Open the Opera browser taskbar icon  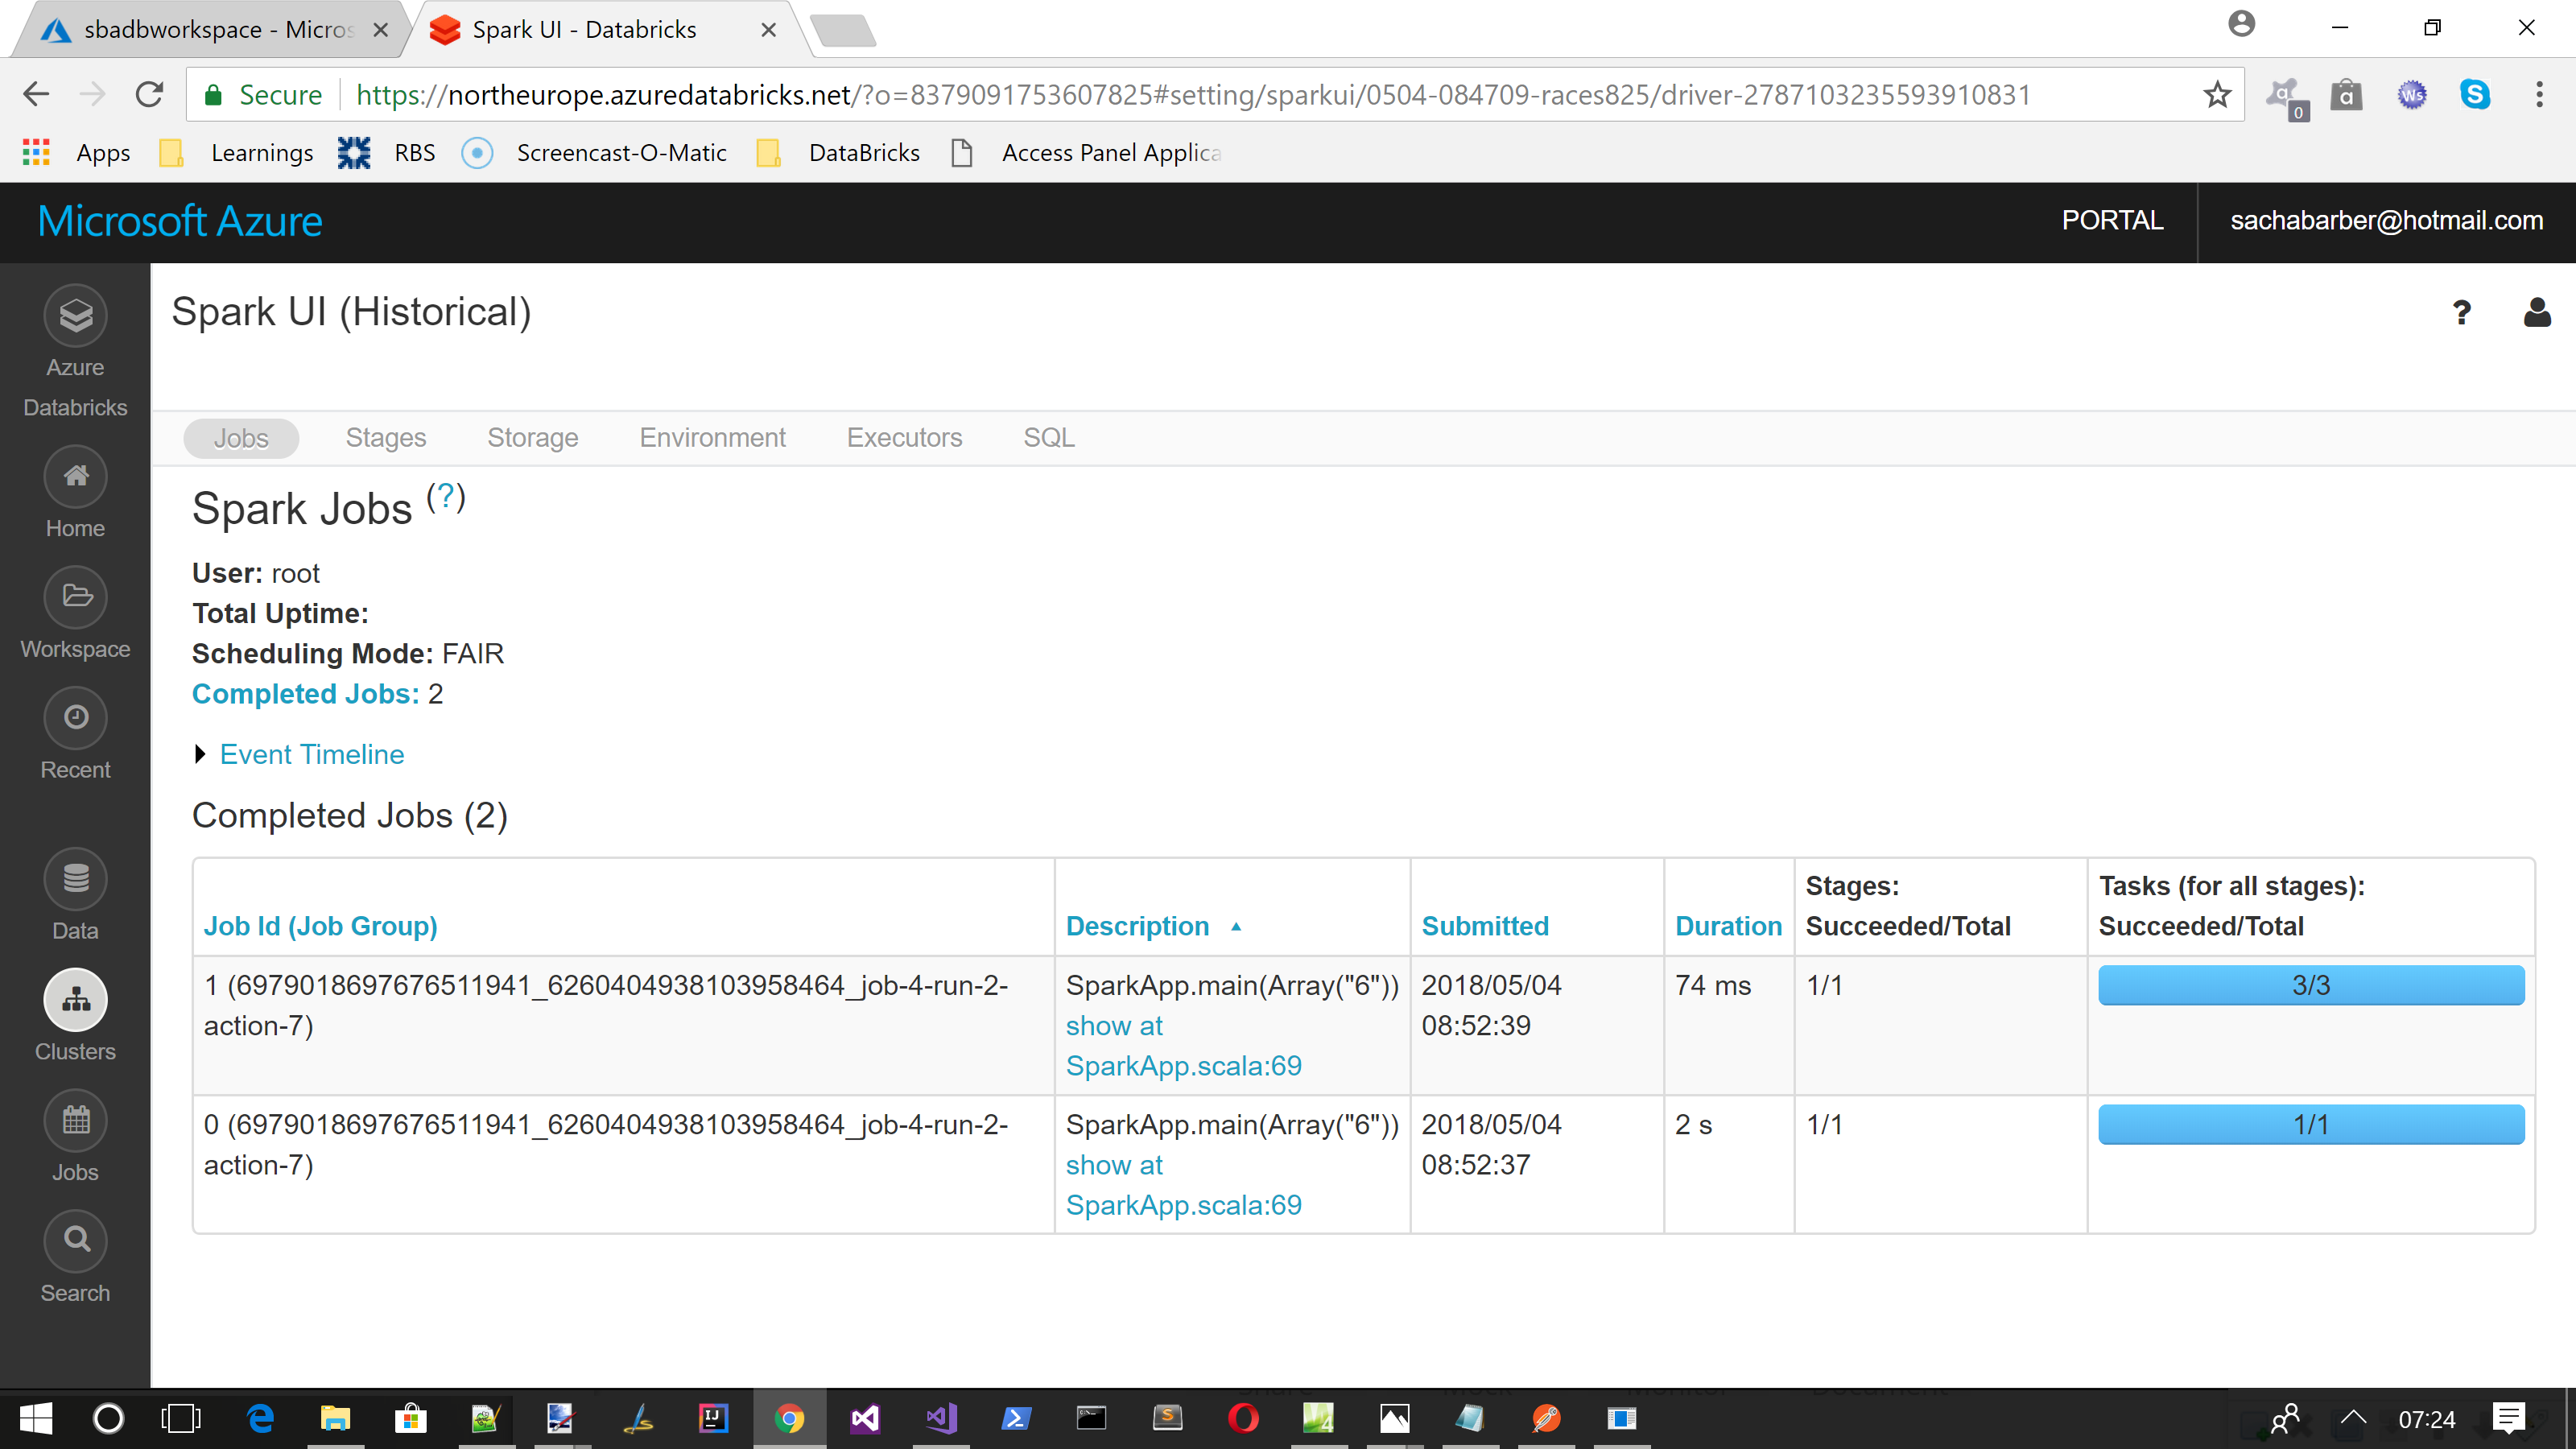point(1243,1418)
